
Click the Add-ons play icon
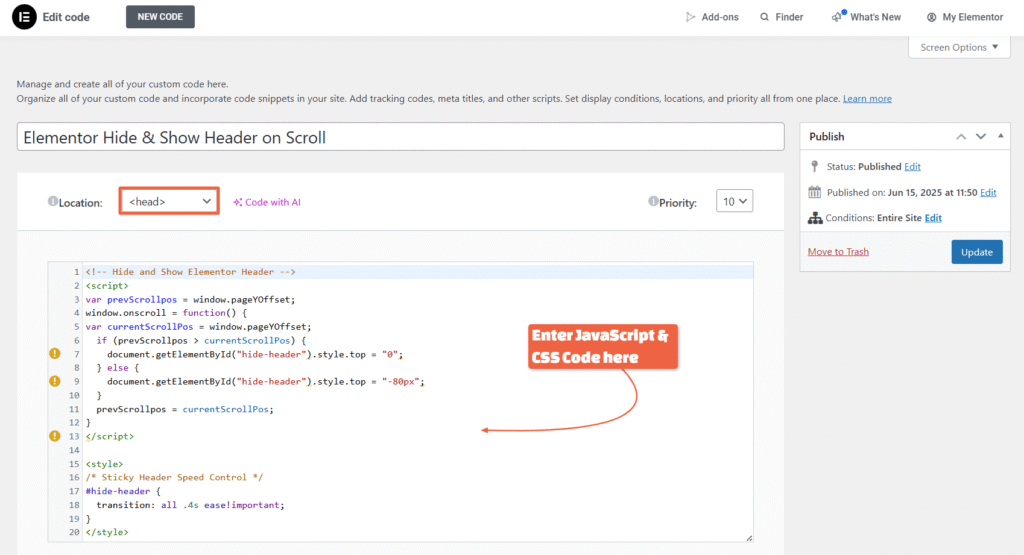(690, 17)
